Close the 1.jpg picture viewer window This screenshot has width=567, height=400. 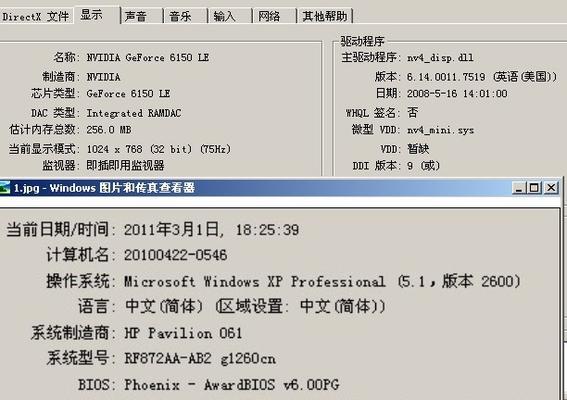pos(551,188)
